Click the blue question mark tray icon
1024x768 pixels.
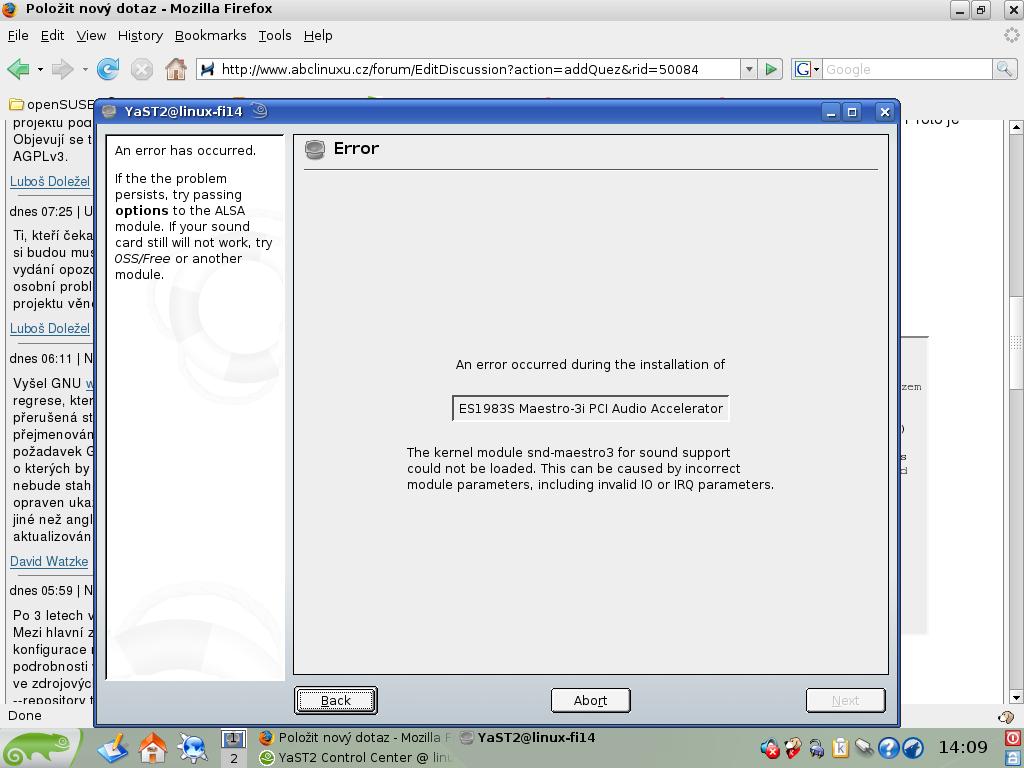[x=889, y=748]
